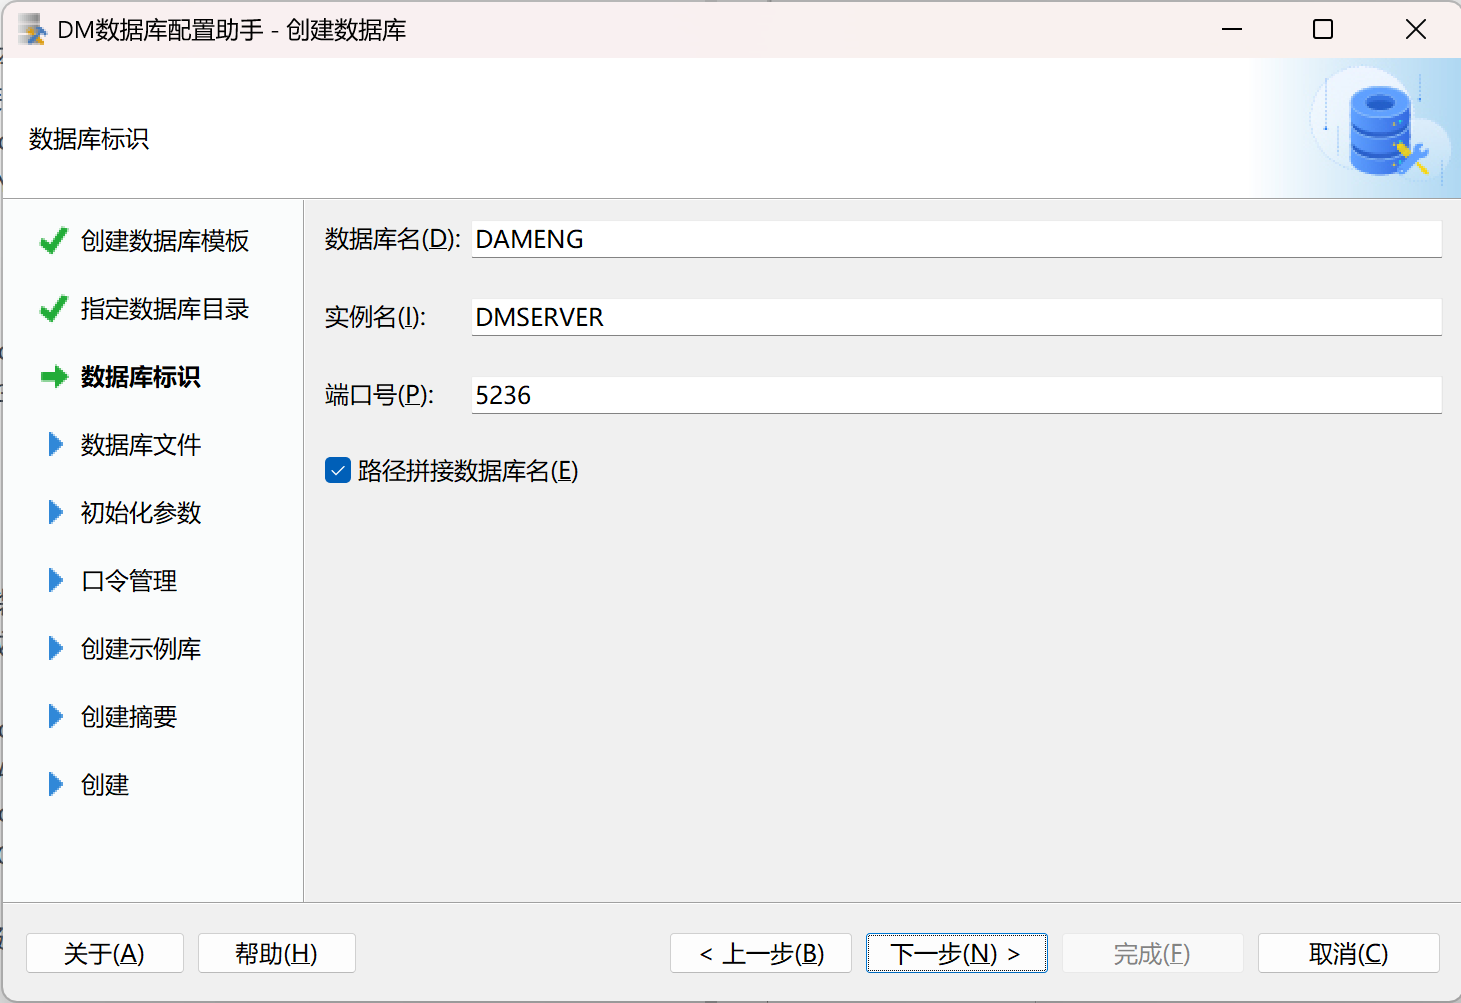This screenshot has height=1003, width=1461.
Task: Uncheck 路径拼接数据库名(E) checkbox
Action: click(x=338, y=471)
